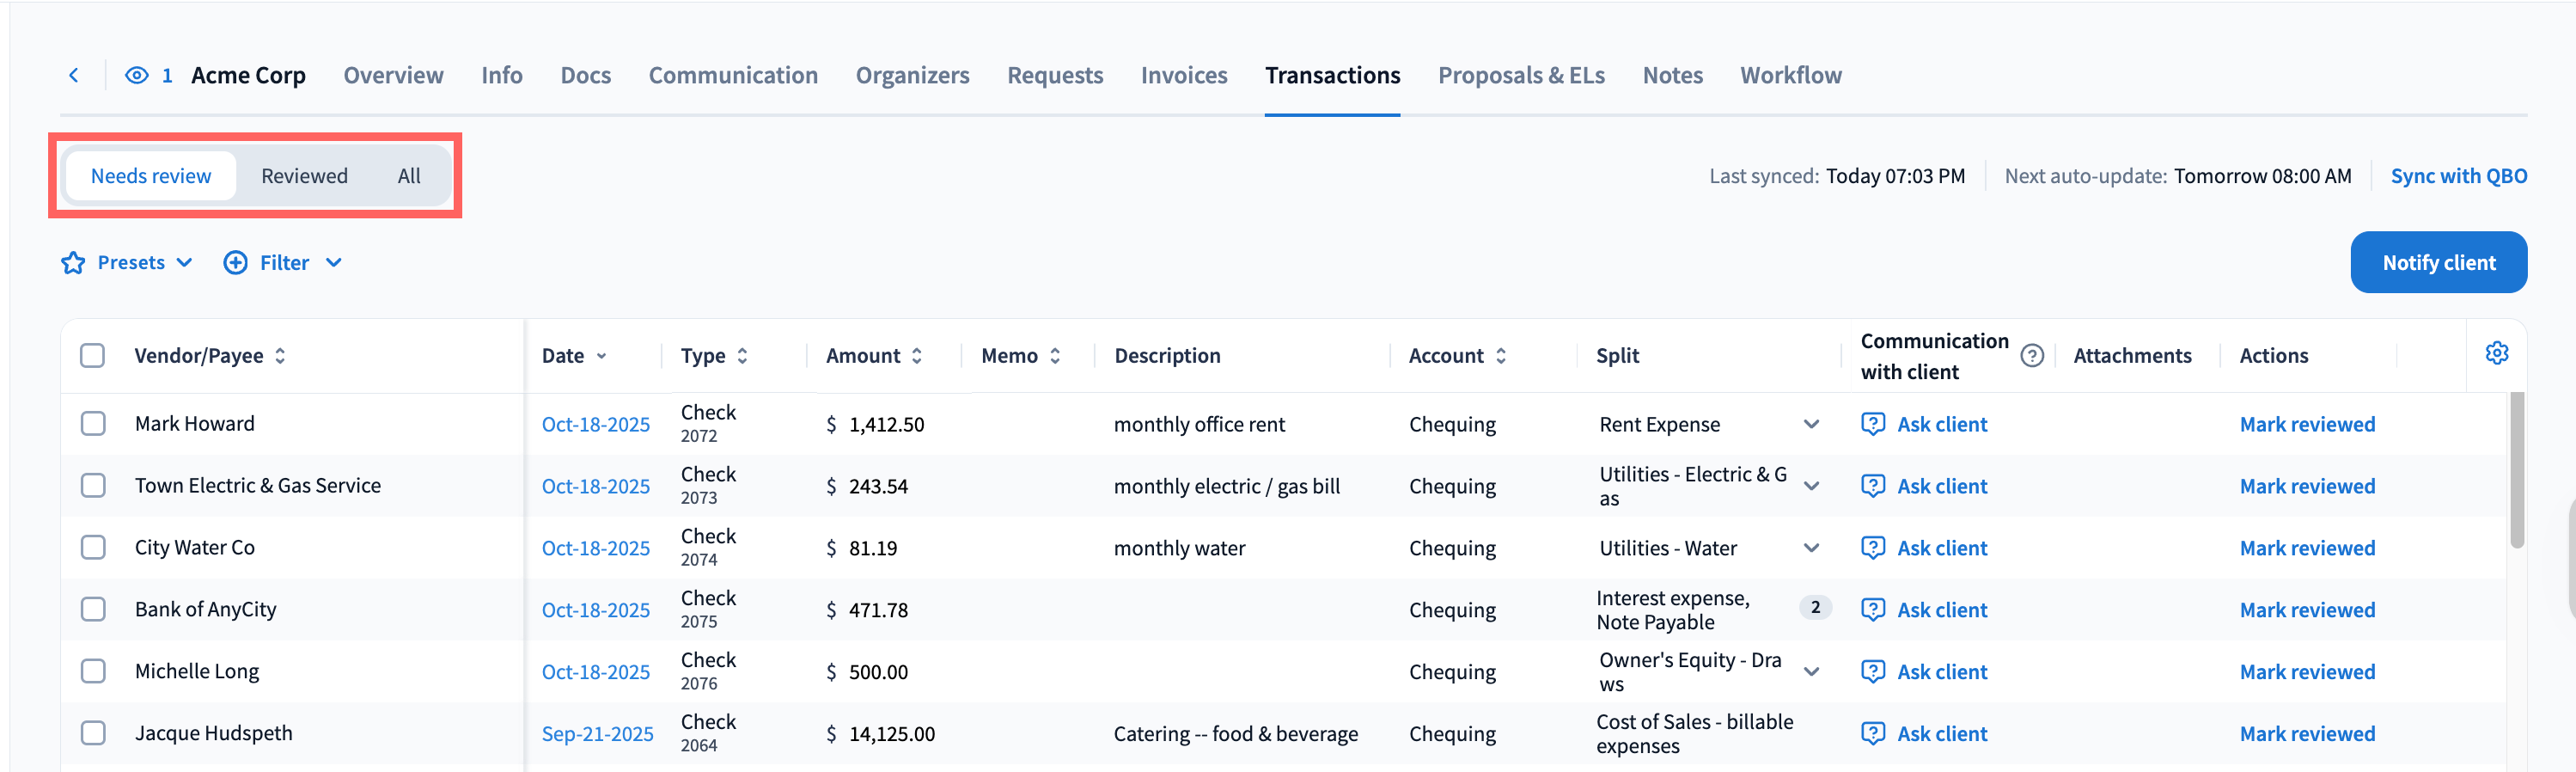The image size is (2576, 772).
Task: Open the Organizers tab
Action: [912, 75]
